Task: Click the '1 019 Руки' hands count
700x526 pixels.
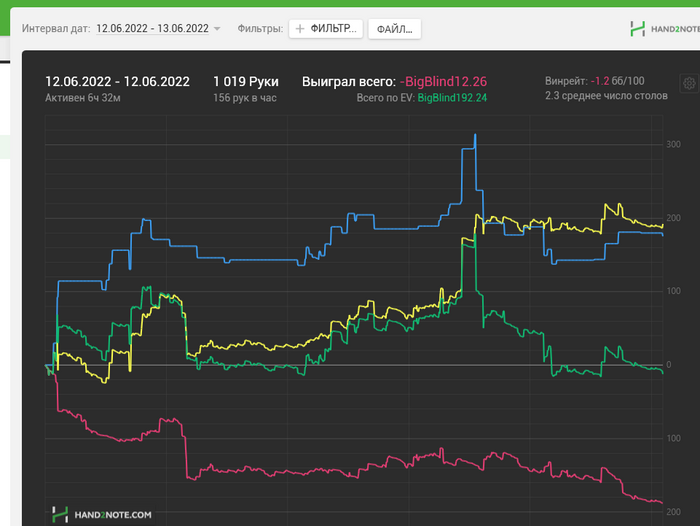Action: click(246, 82)
